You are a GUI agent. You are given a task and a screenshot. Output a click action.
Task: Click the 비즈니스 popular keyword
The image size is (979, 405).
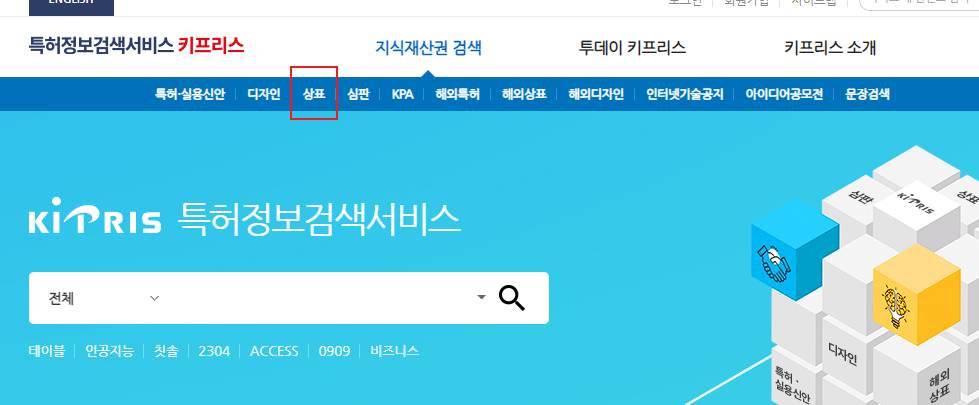click(x=394, y=351)
